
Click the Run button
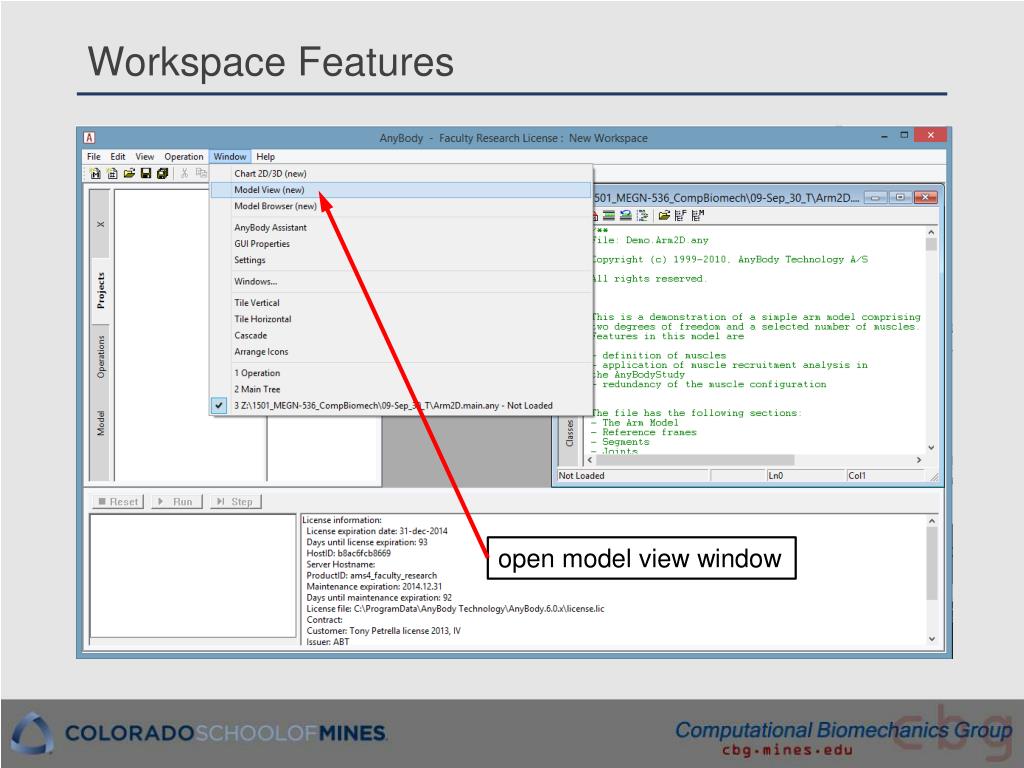pos(177,502)
